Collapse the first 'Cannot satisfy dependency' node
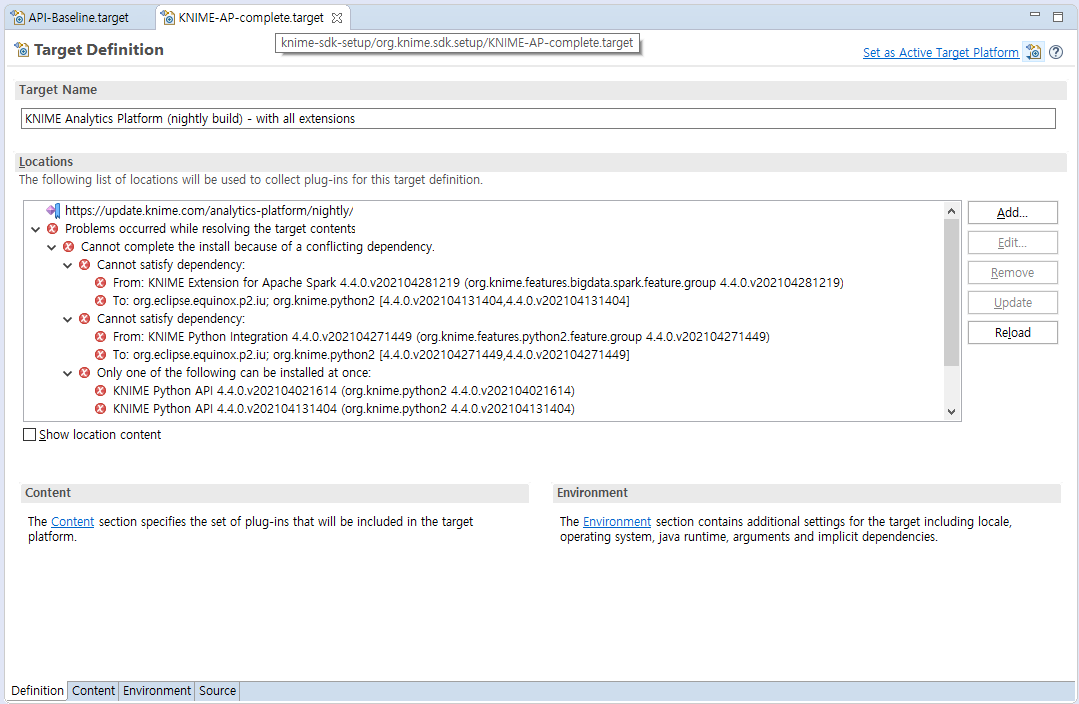The image size is (1079, 704). (x=67, y=265)
